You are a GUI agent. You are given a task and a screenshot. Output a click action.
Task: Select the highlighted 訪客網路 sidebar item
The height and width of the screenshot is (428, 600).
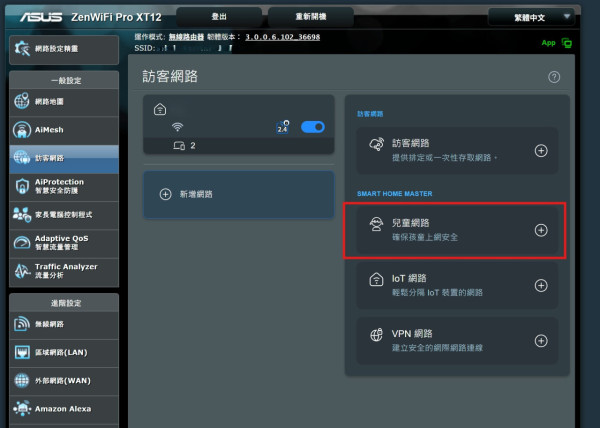click(64, 158)
